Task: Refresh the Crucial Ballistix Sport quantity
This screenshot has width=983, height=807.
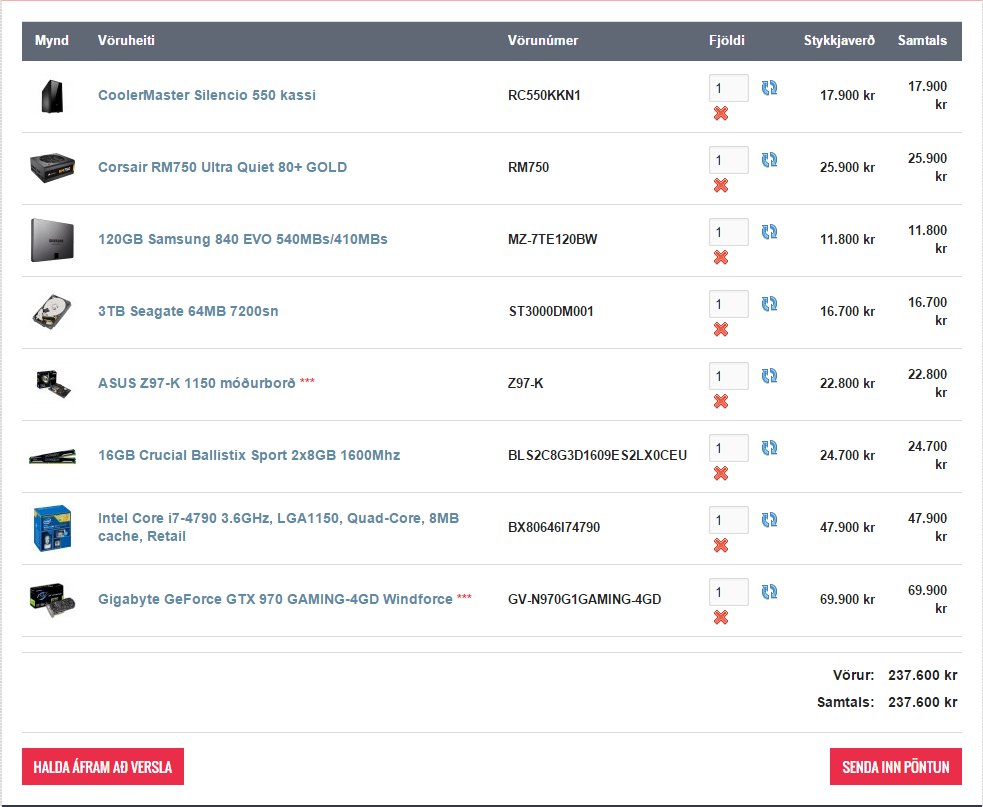Action: pyautogui.click(x=769, y=448)
